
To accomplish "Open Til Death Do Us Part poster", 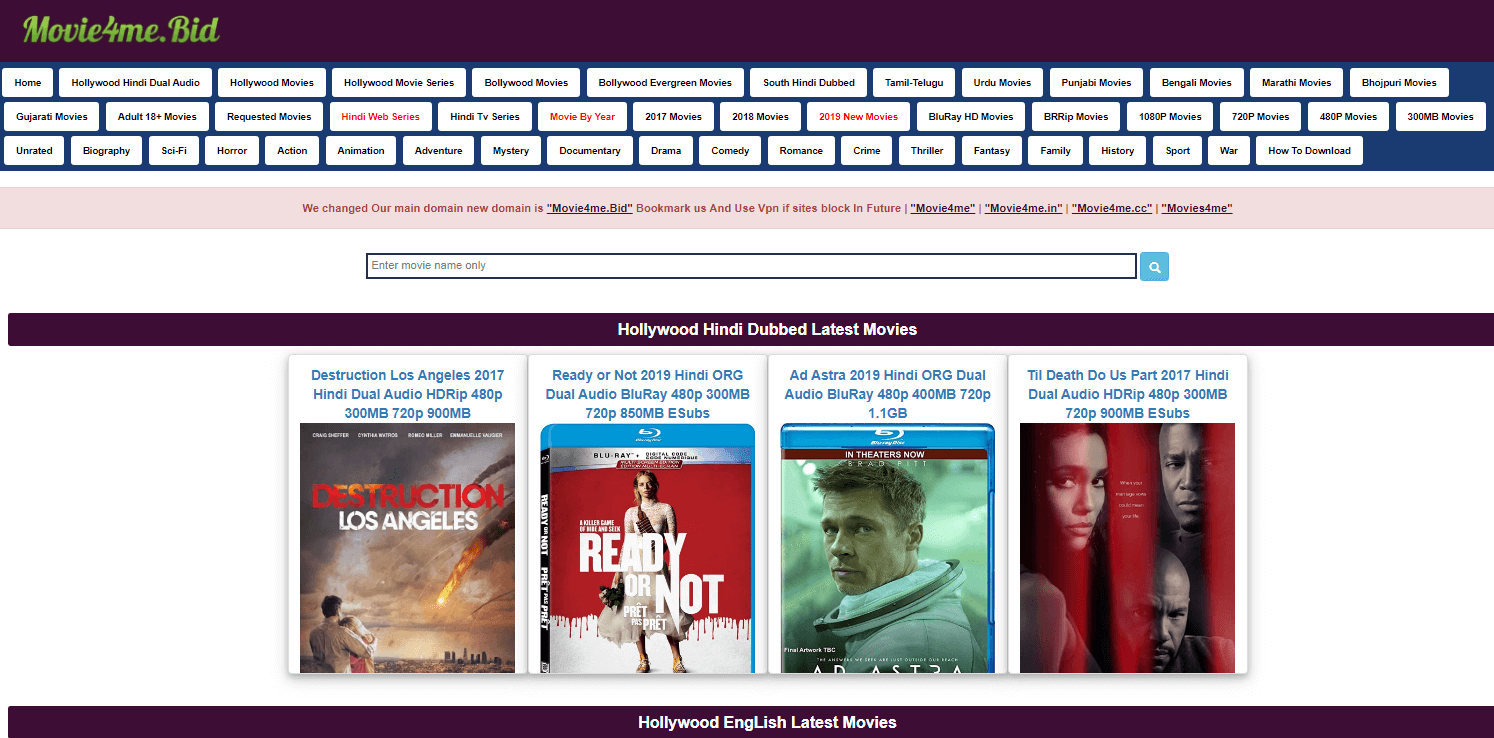I will pyautogui.click(x=1127, y=548).
